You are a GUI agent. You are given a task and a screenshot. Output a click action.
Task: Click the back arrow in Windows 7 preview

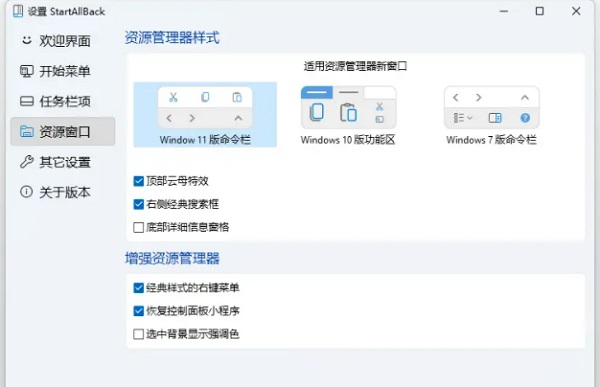tap(455, 98)
